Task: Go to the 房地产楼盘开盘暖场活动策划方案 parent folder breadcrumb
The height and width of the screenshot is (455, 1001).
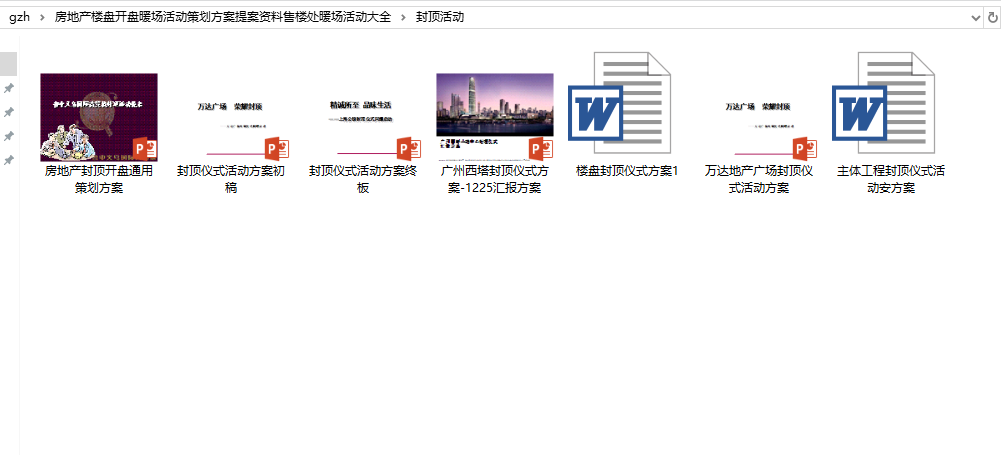Action: [x=222, y=17]
